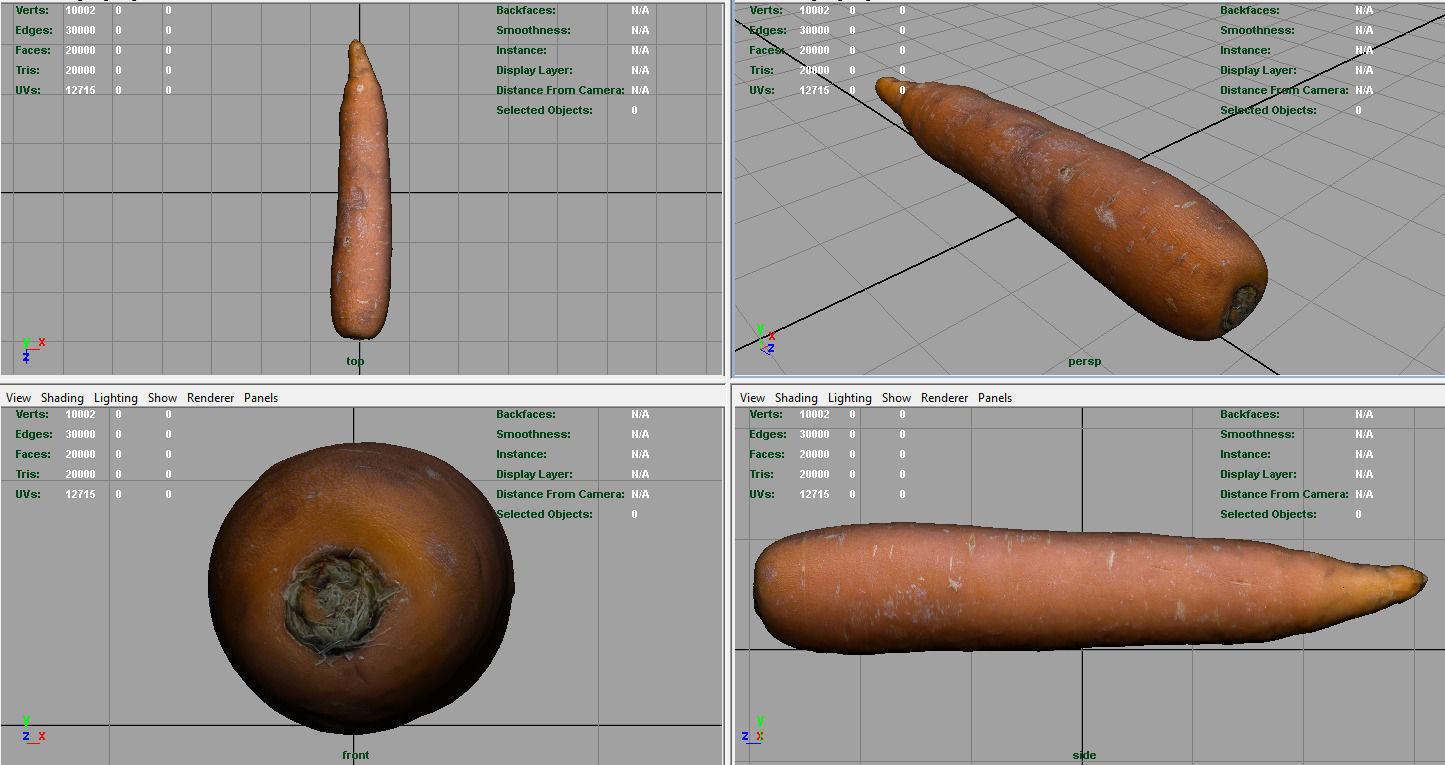Click the persp viewport label
The height and width of the screenshot is (765, 1445).
tap(1084, 361)
